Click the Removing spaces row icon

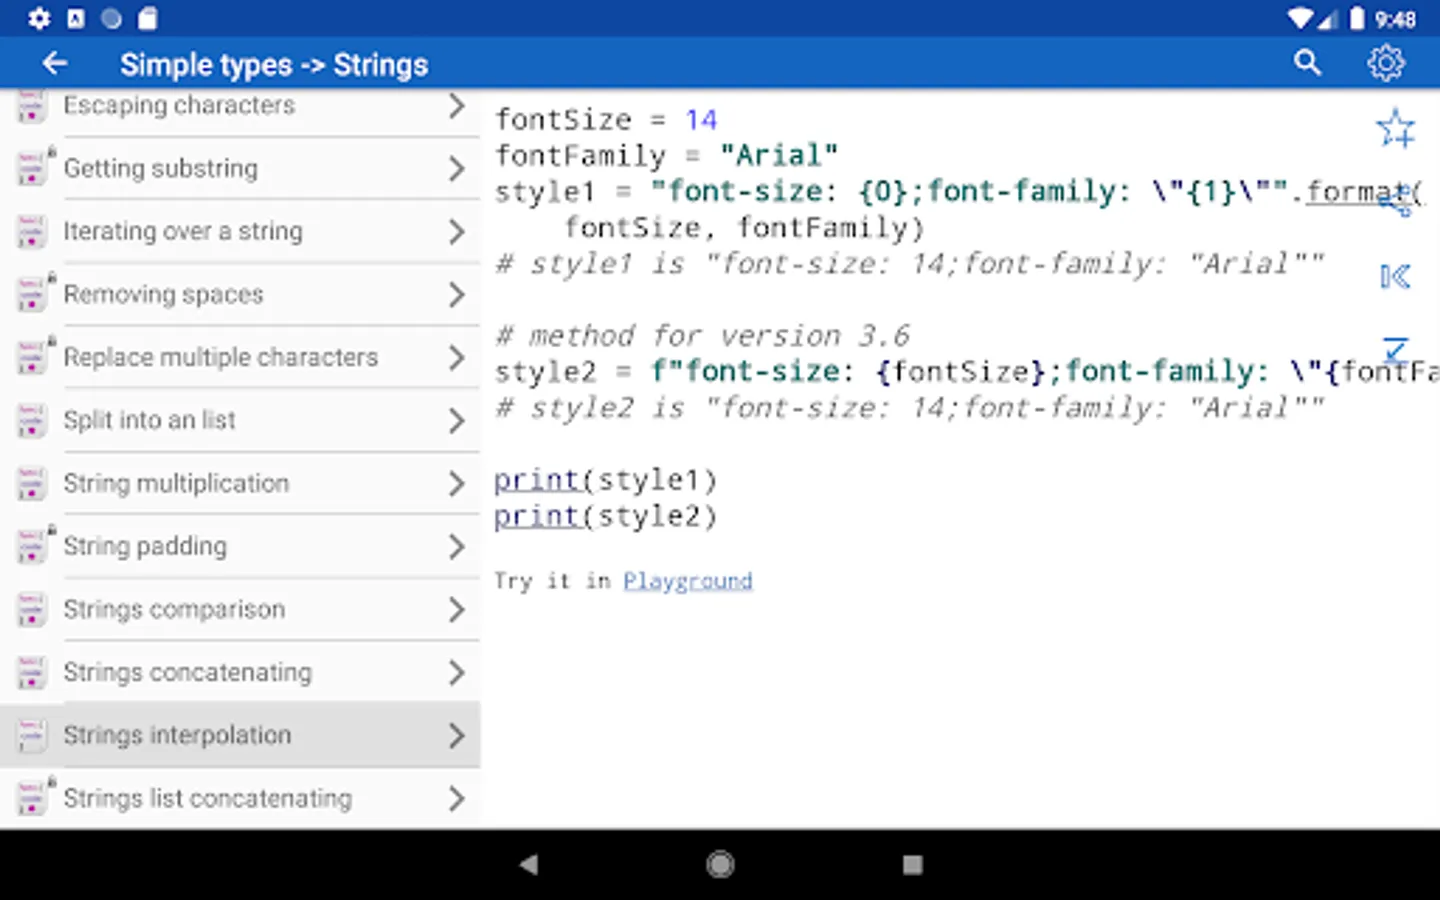(x=31, y=294)
